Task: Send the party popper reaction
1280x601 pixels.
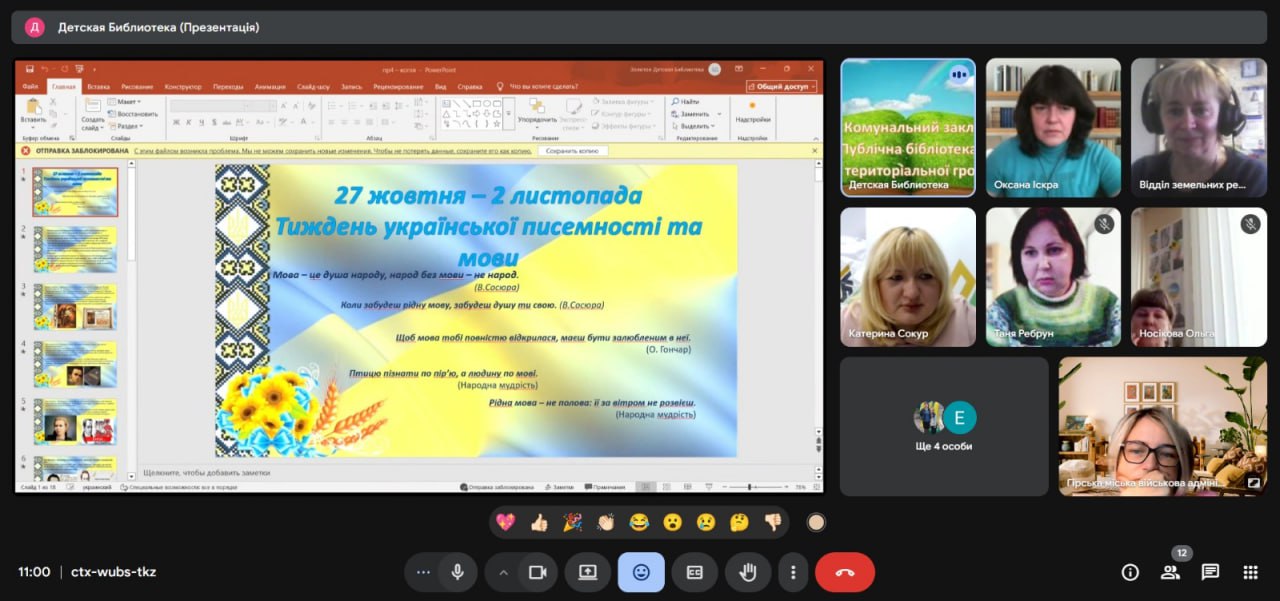Action: (x=572, y=522)
